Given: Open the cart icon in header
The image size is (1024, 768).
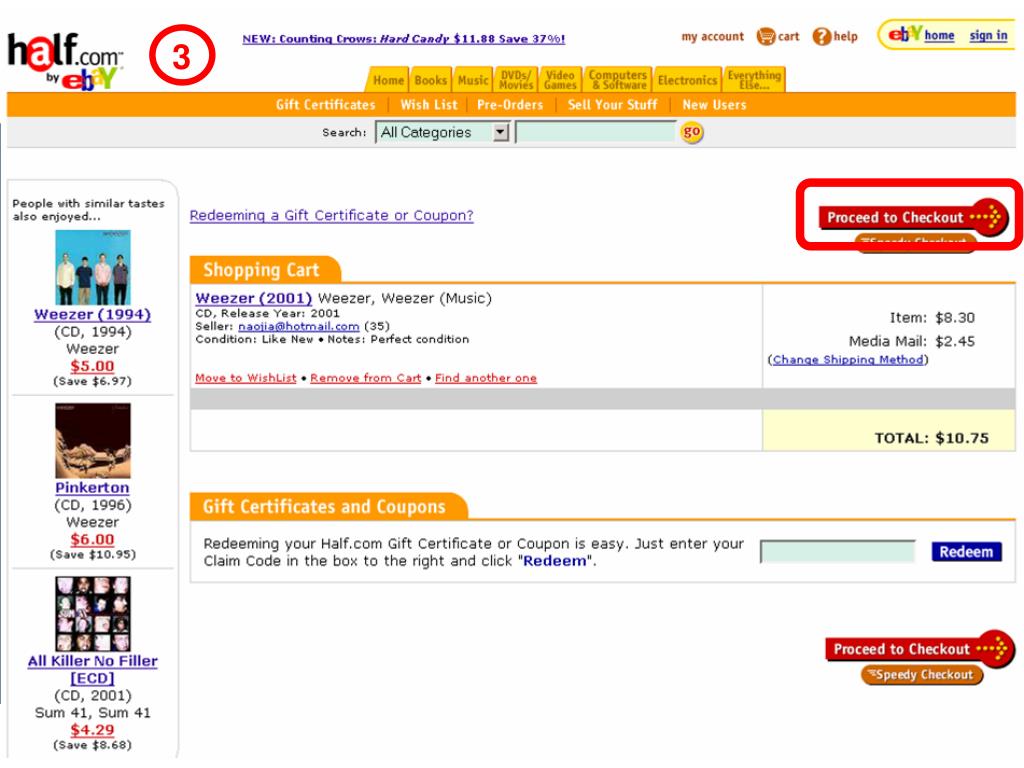Looking at the screenshot, I should [766, 37].
